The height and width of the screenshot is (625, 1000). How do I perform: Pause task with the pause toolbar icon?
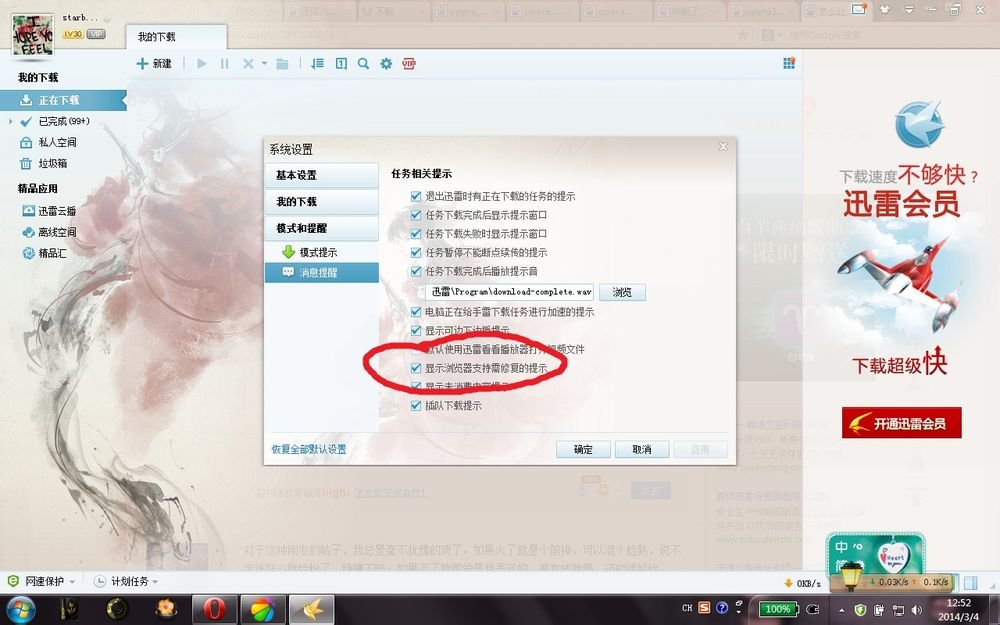(x=224, y=64)
